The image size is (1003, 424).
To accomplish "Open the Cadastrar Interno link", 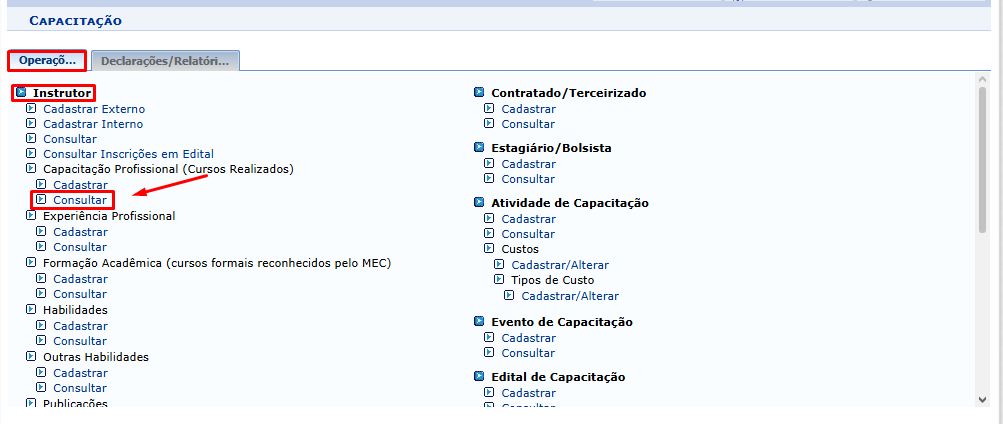I will [x=93, y=124].
